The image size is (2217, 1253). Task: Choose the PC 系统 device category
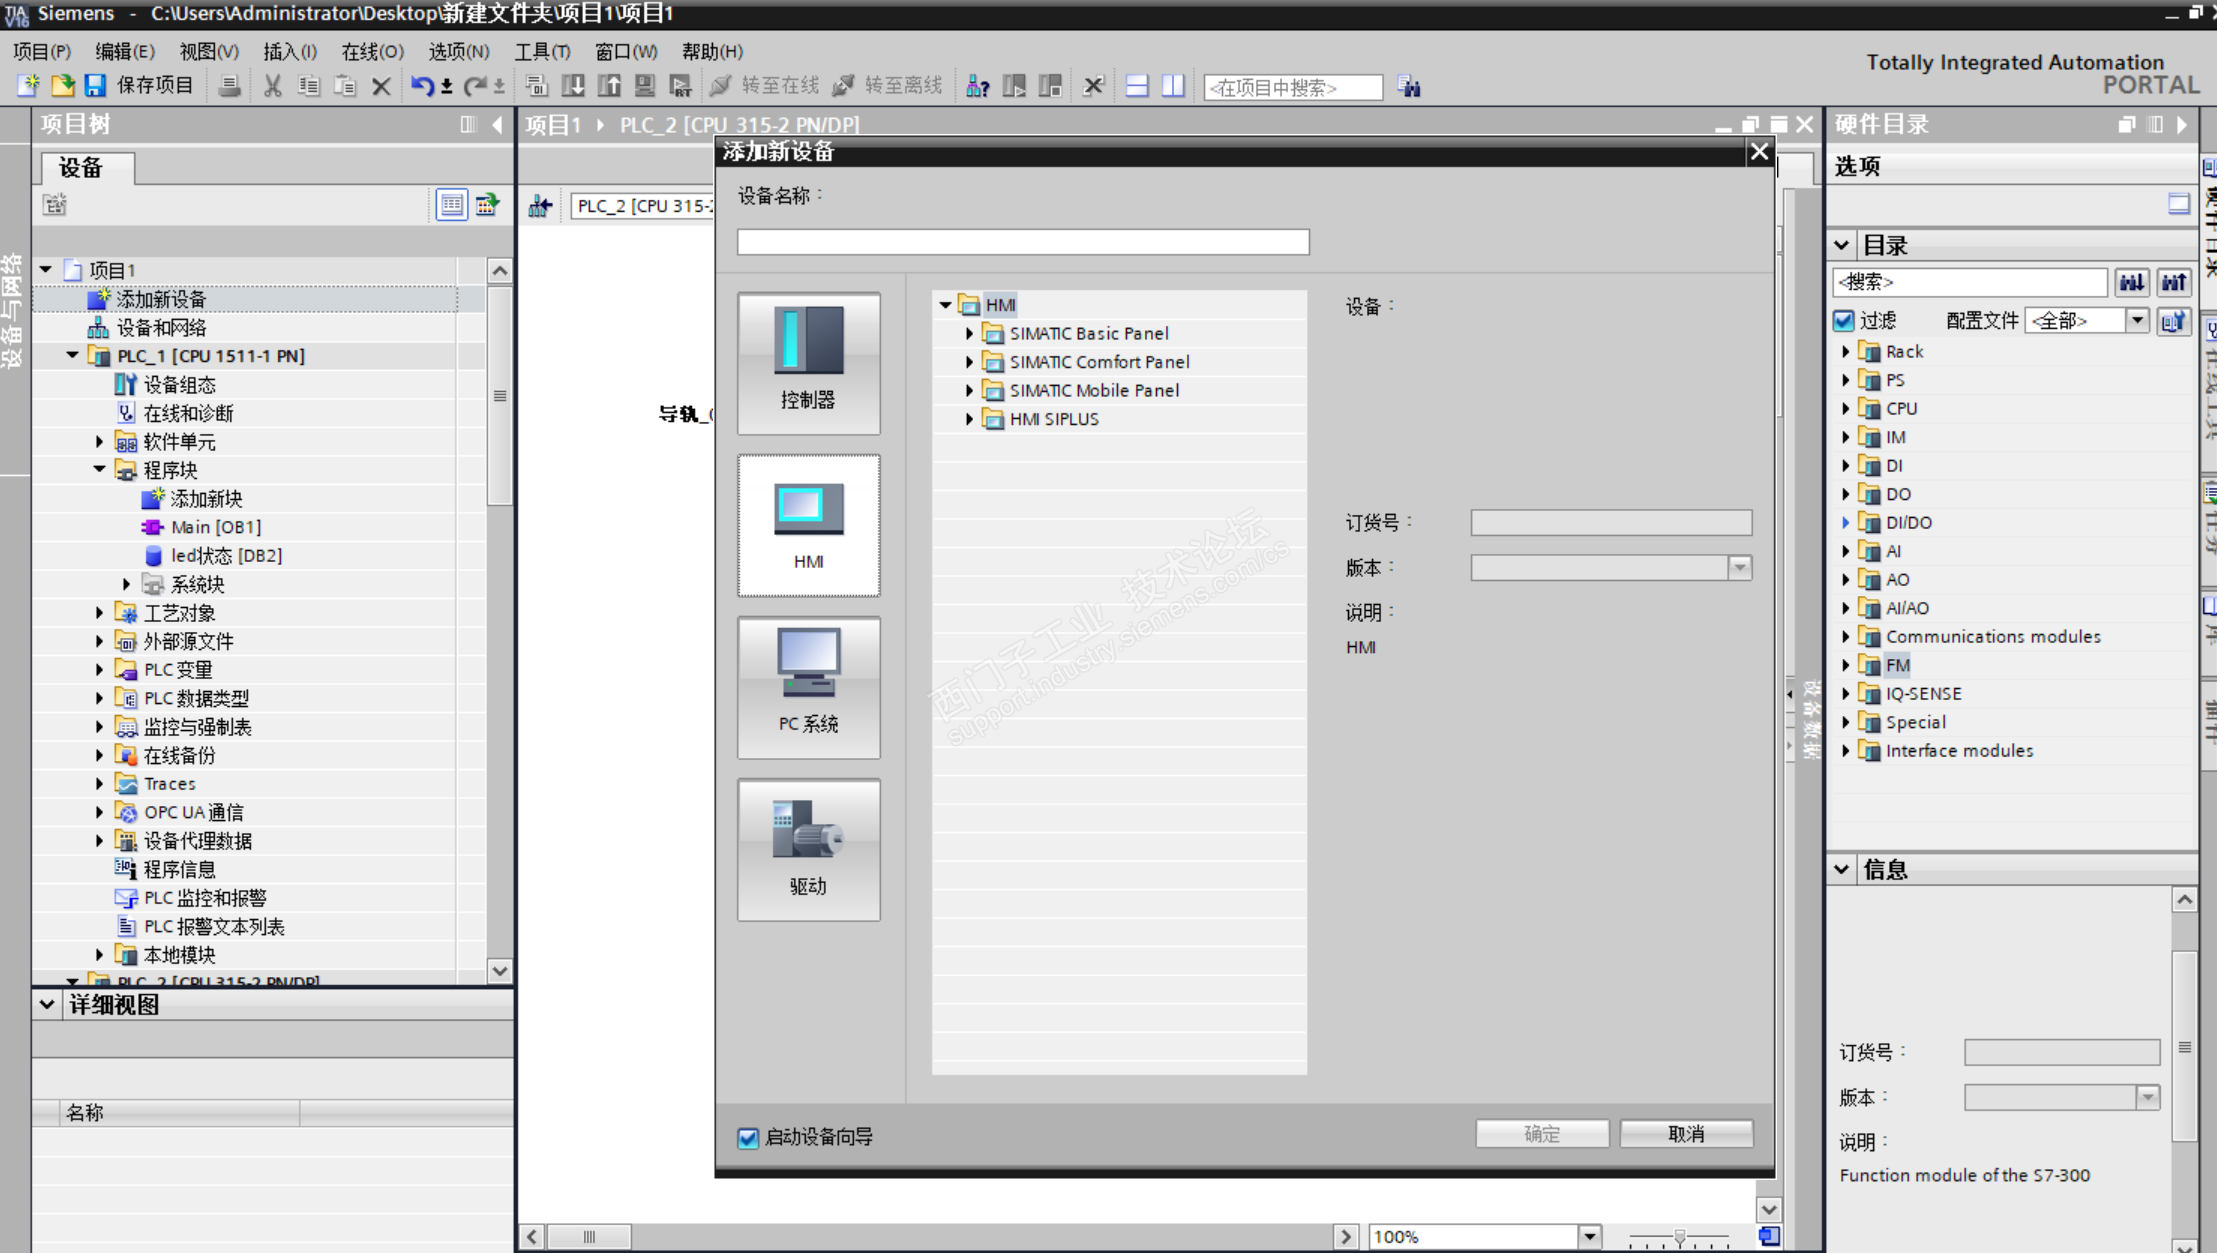(808, 686)
